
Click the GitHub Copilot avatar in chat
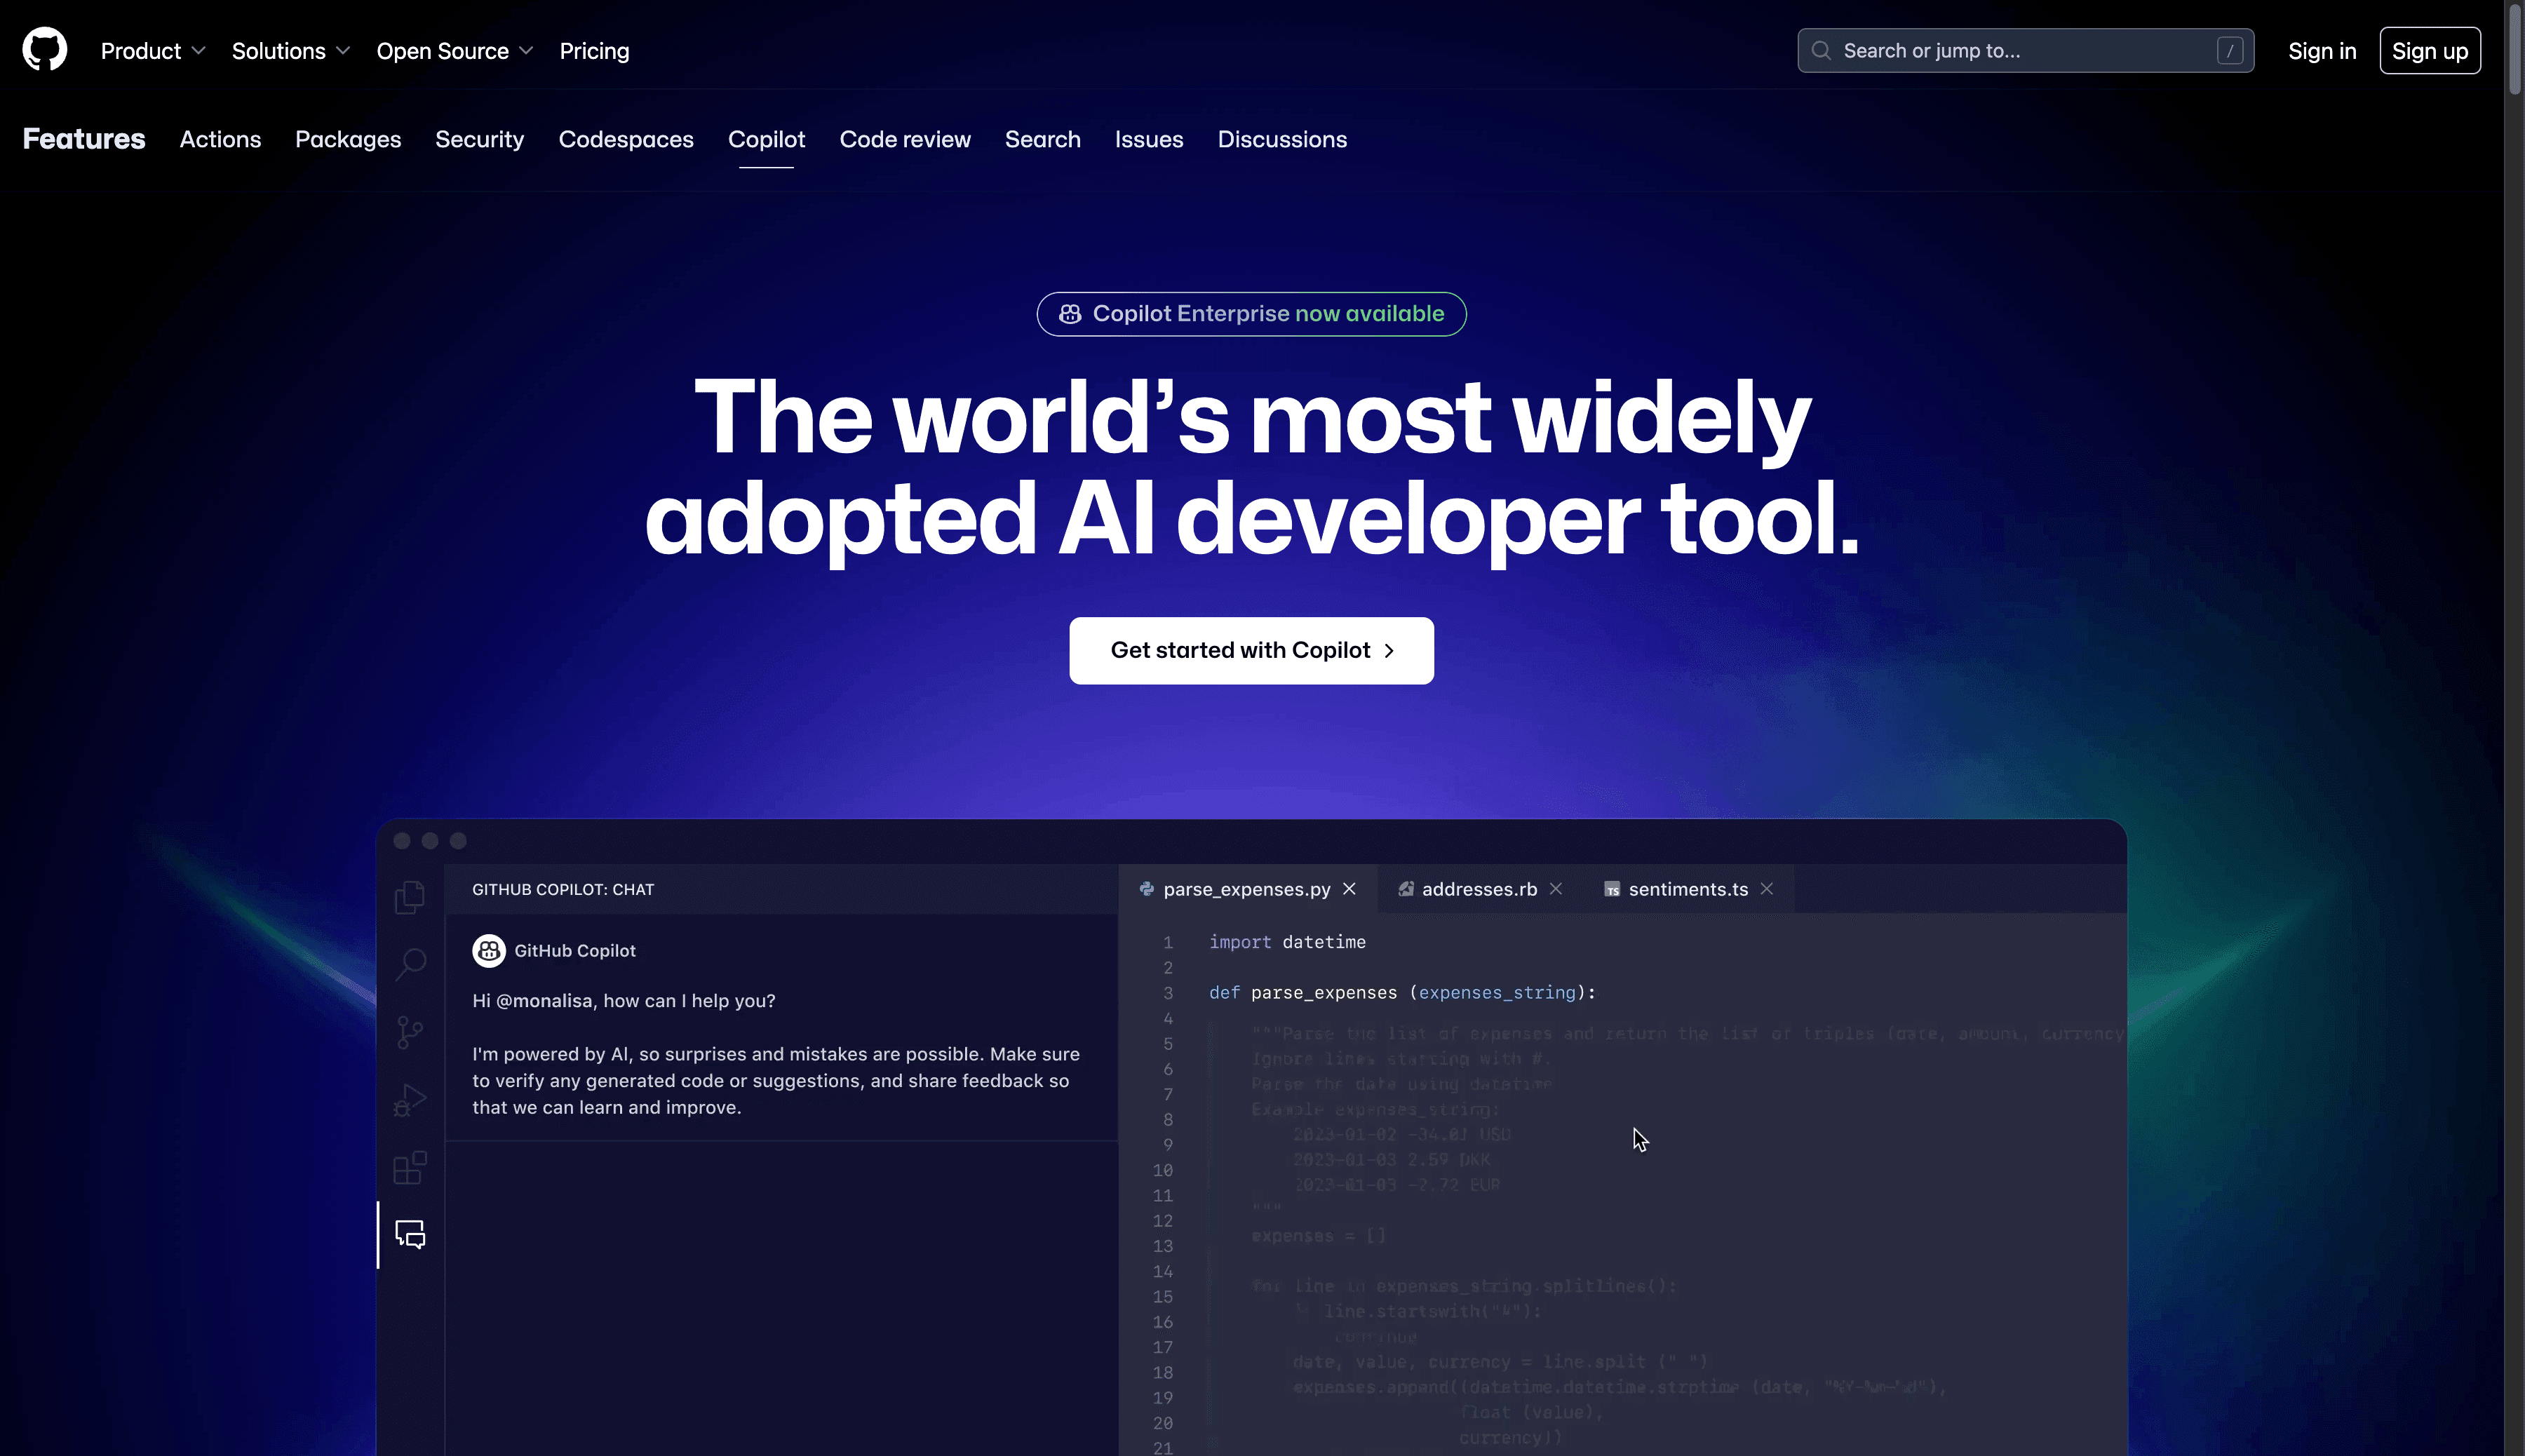tap(489, 950)
